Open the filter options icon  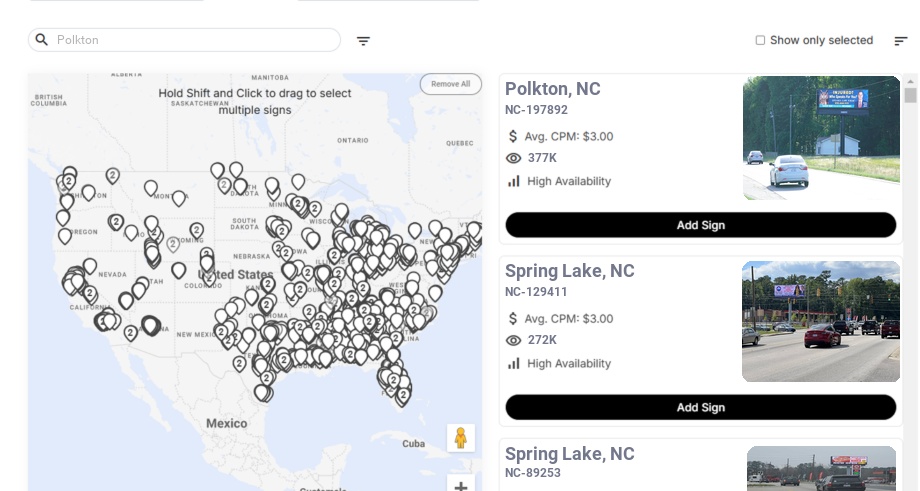364,41
